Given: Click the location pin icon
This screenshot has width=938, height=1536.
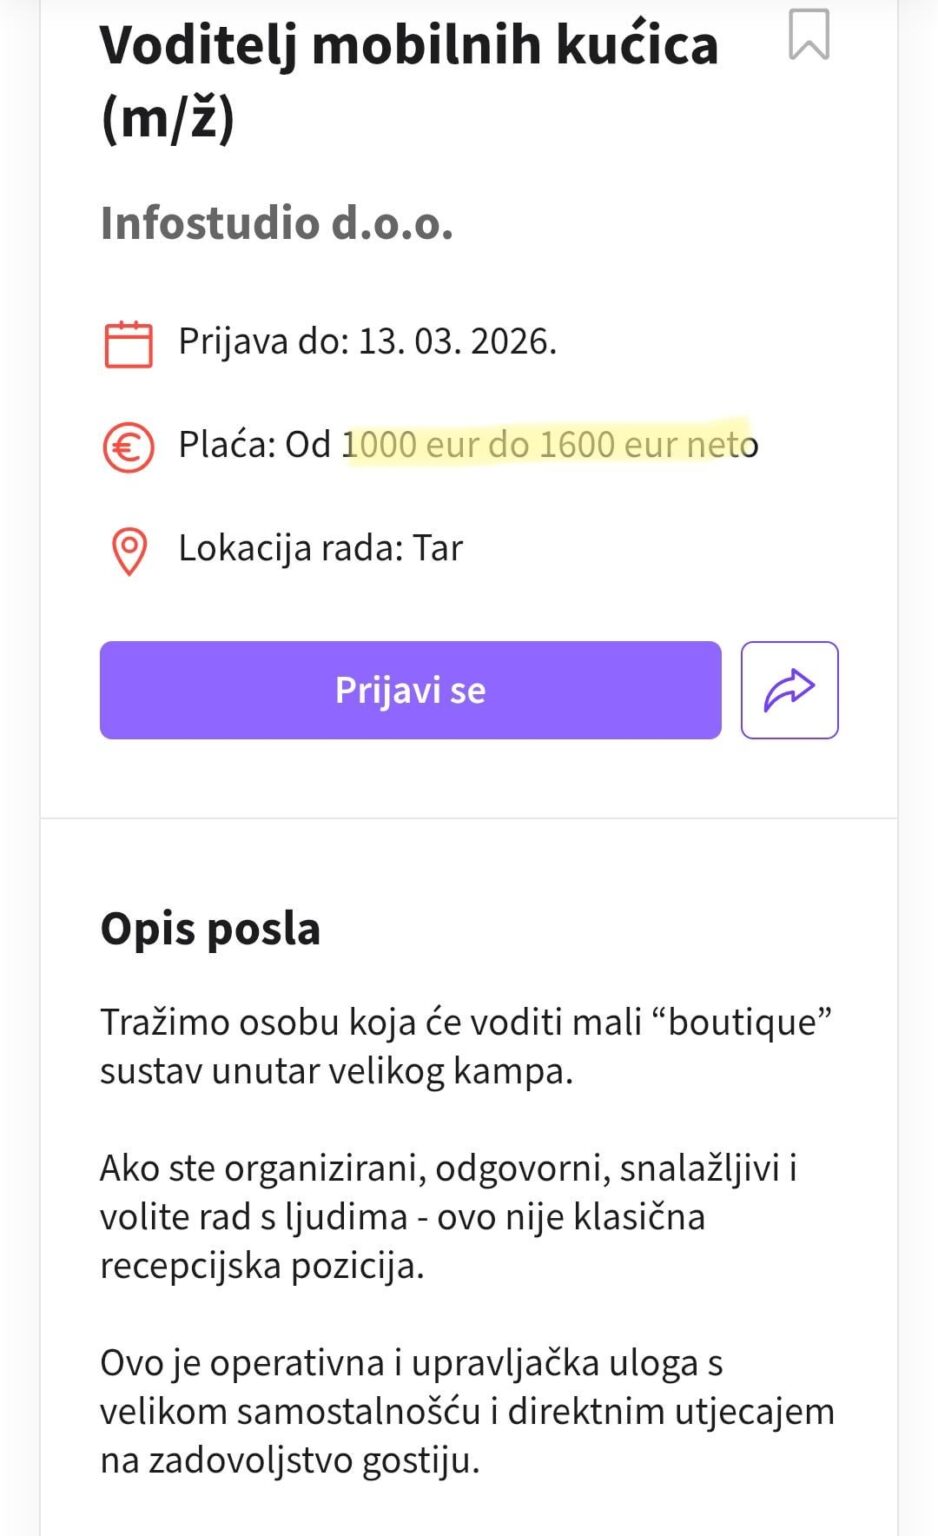Looking at the screenshot, I should [x=129, y=551].
